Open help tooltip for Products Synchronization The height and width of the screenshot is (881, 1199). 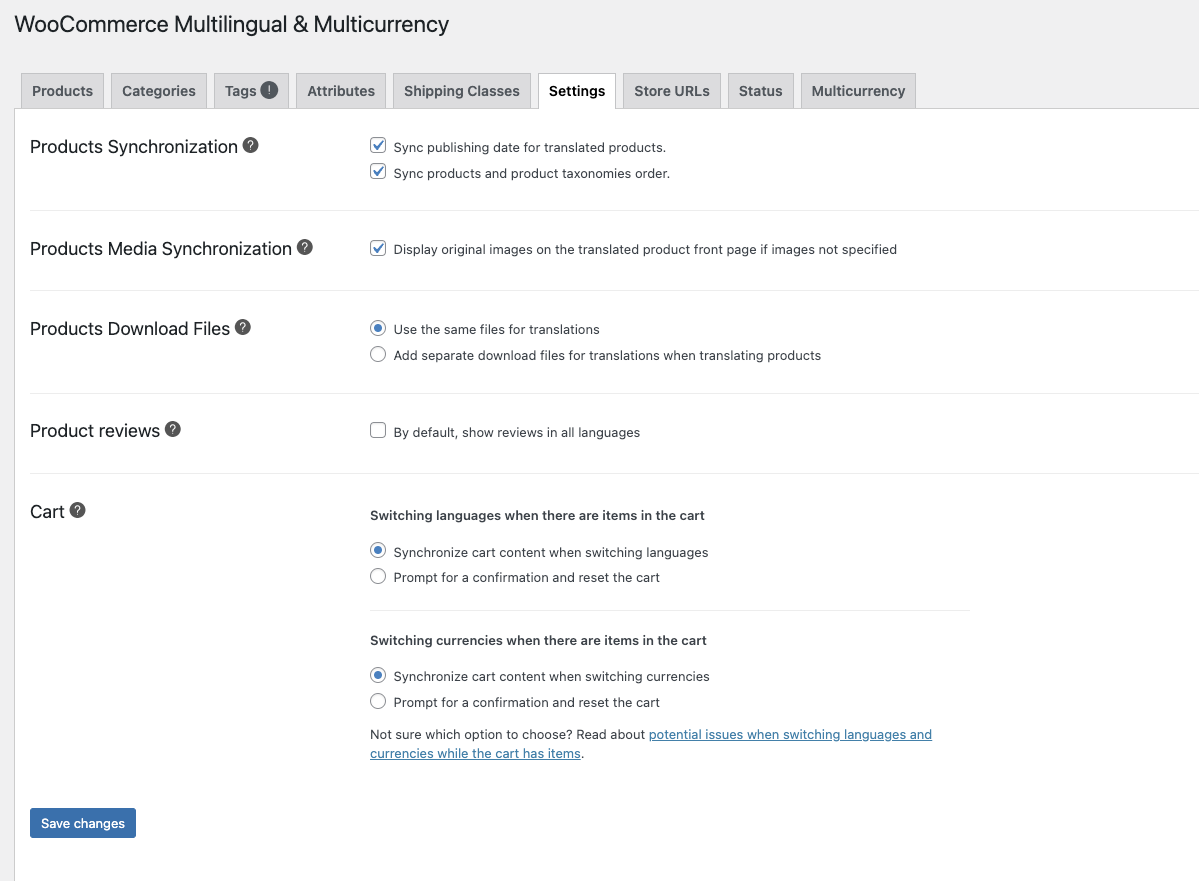(251, 145)
